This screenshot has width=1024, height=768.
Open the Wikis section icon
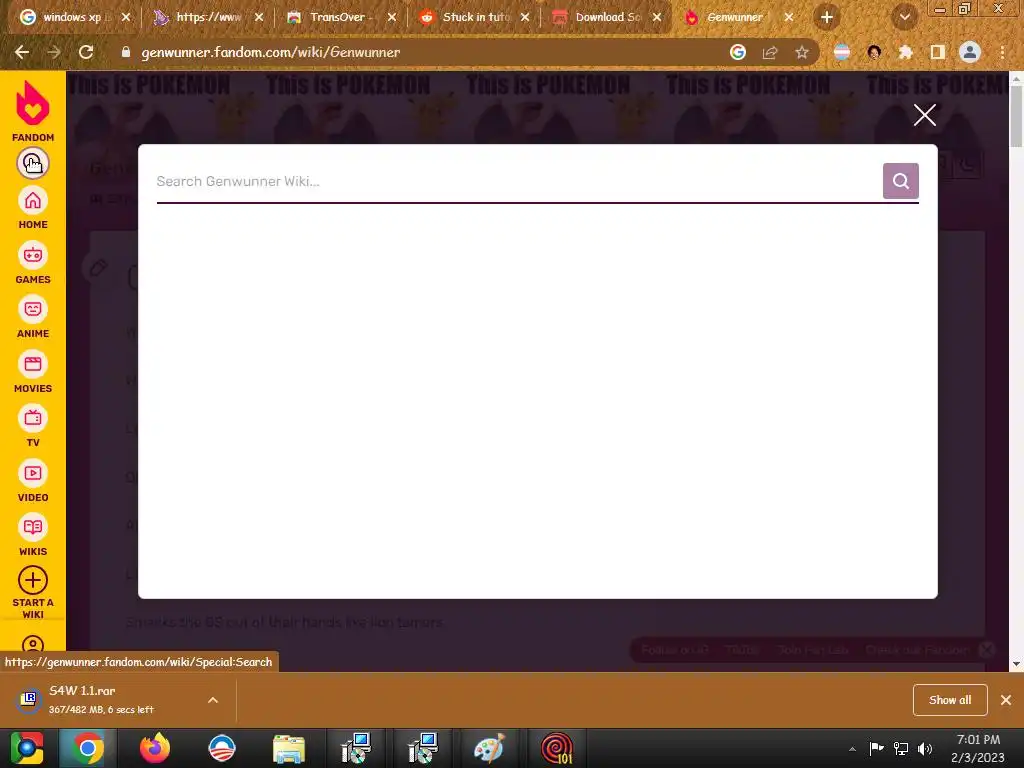point(33,528)
